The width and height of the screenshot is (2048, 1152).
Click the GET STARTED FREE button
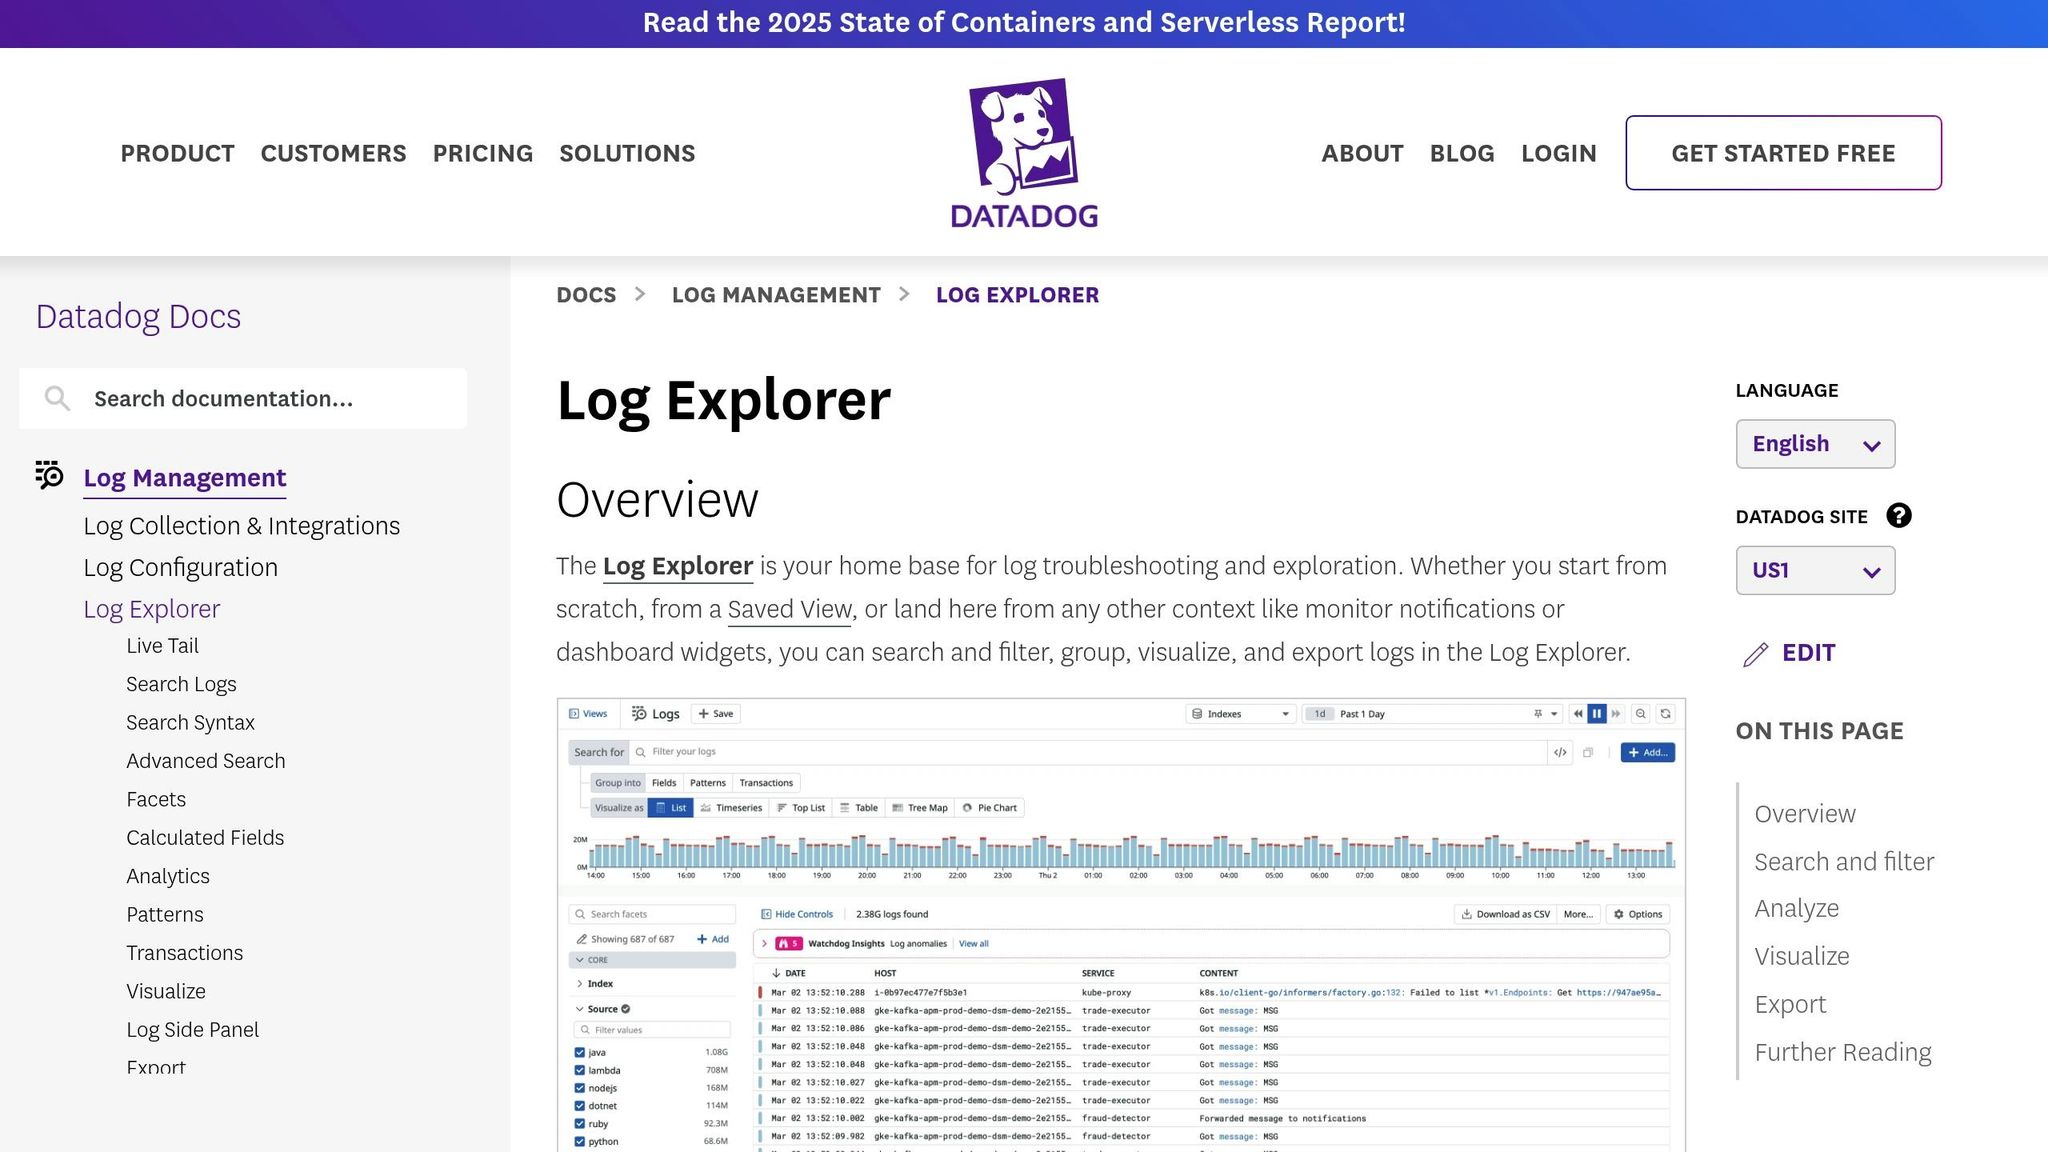[1783, 152]
